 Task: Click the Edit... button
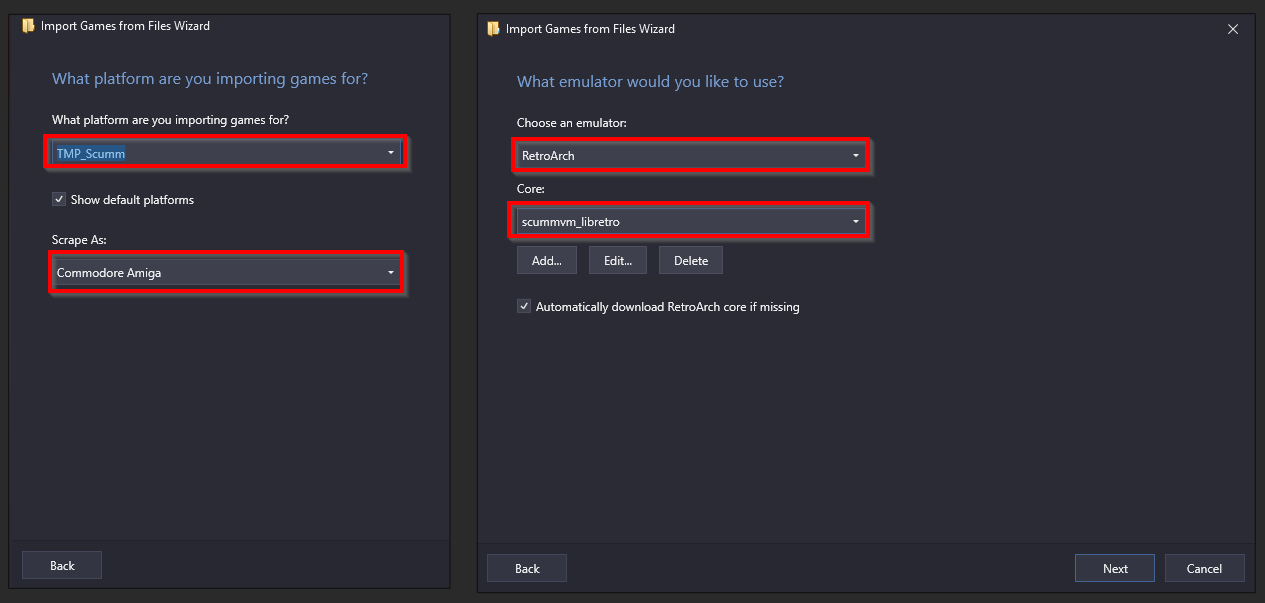tap(618, 260)
